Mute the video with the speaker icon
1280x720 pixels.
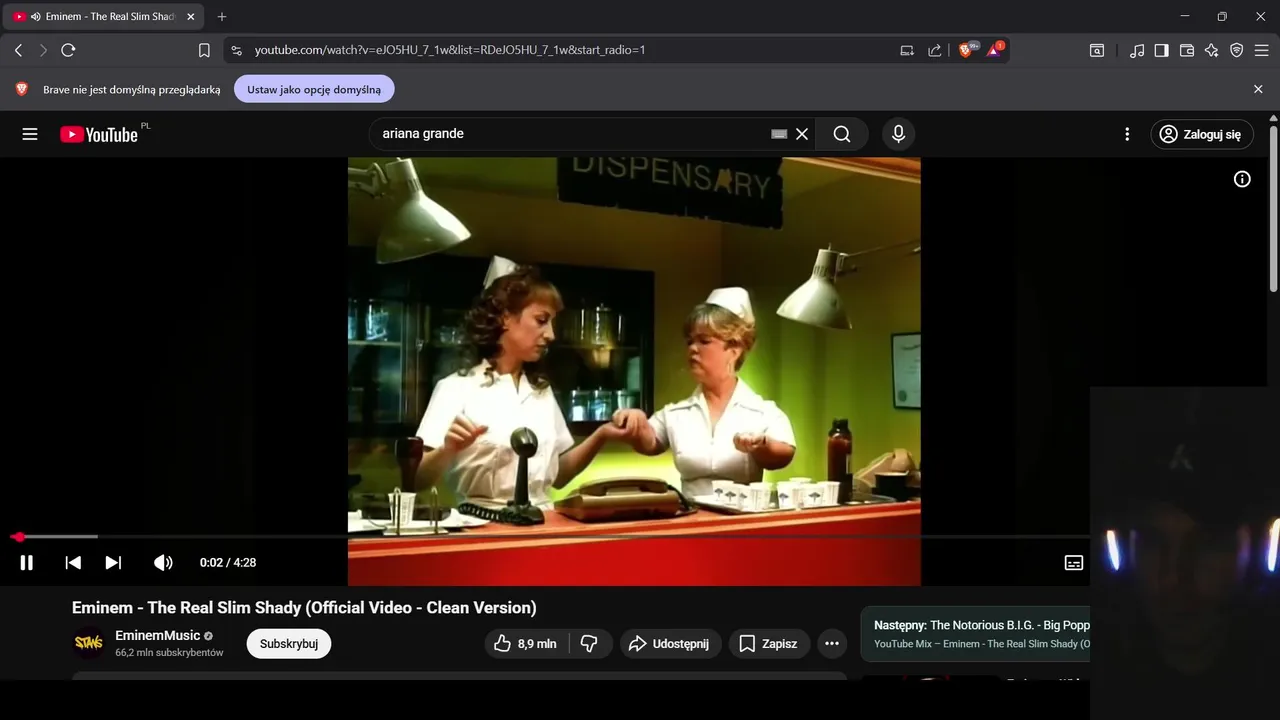[163, 563]
